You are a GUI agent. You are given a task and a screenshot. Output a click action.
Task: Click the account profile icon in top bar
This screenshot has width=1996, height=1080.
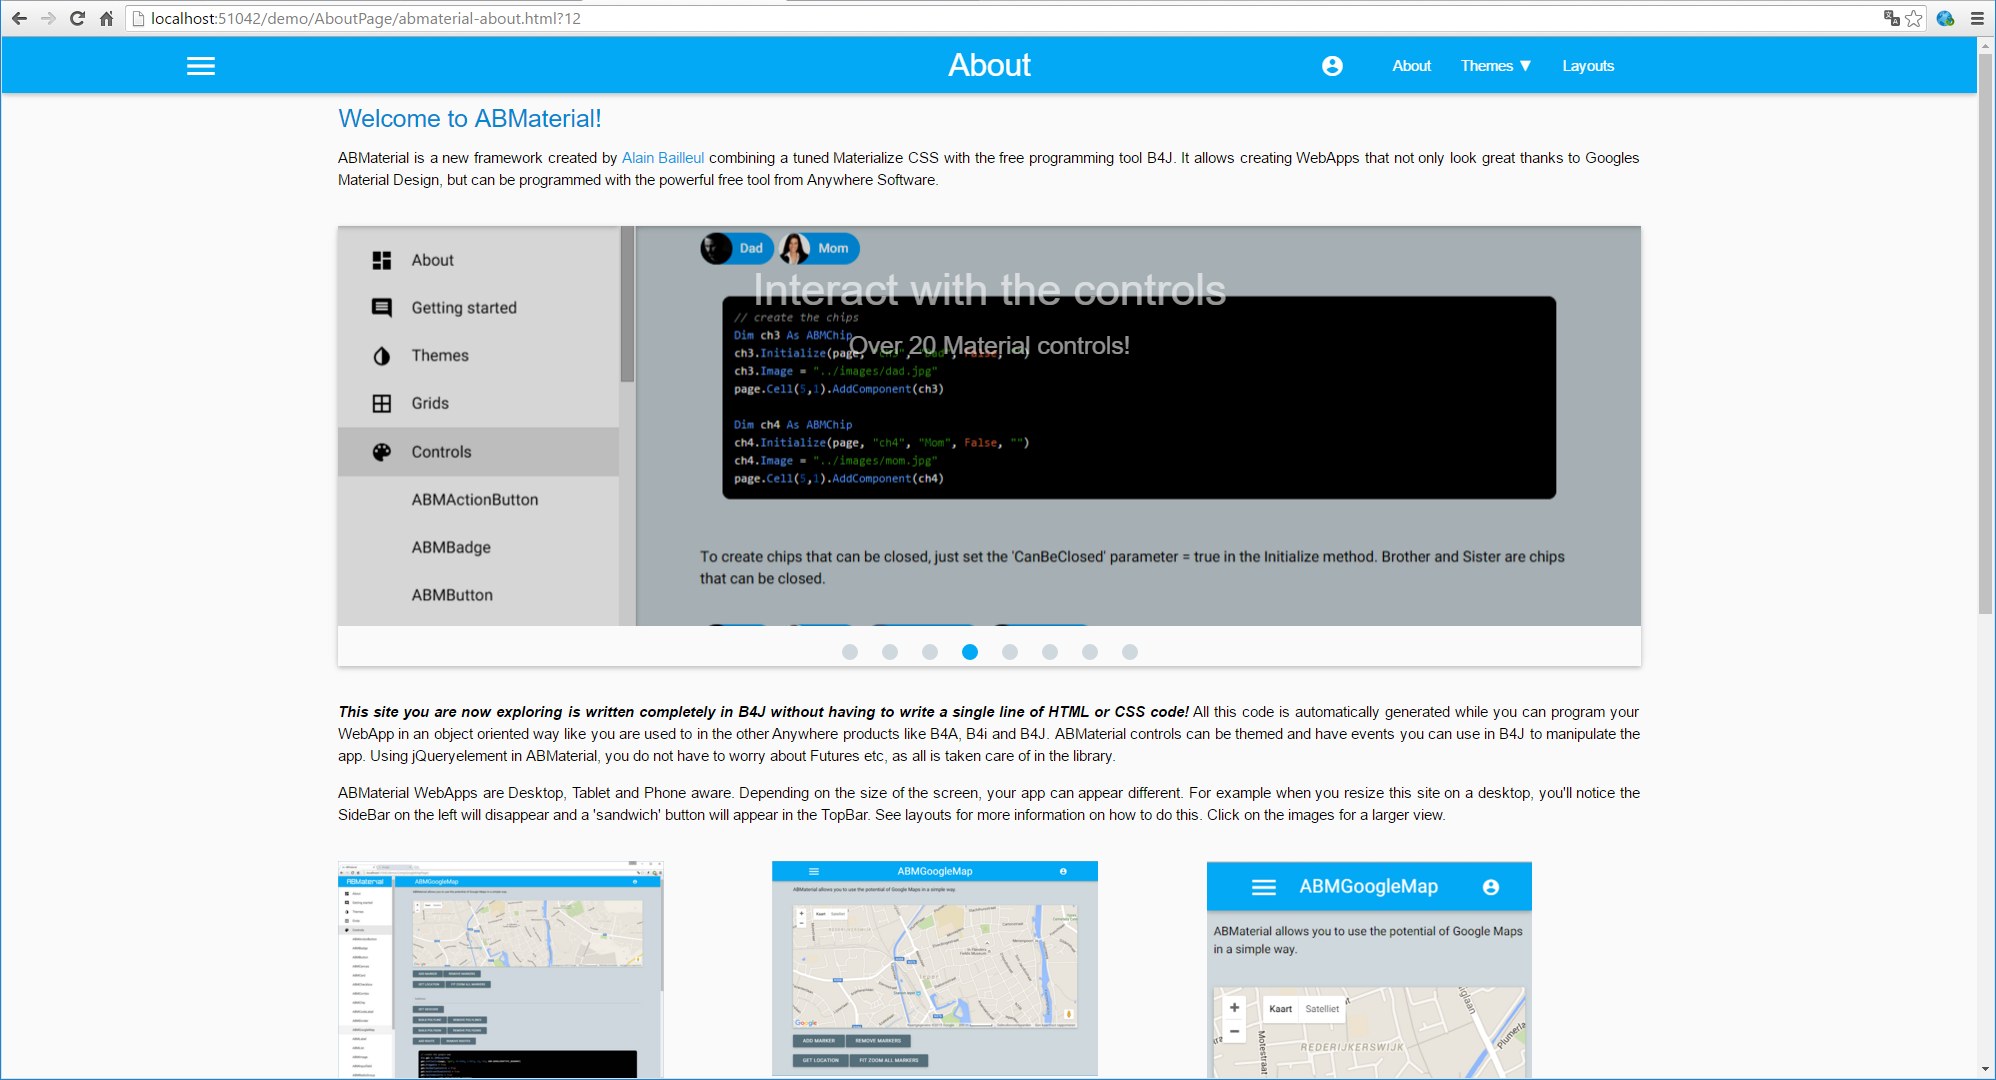point(1332,66)
